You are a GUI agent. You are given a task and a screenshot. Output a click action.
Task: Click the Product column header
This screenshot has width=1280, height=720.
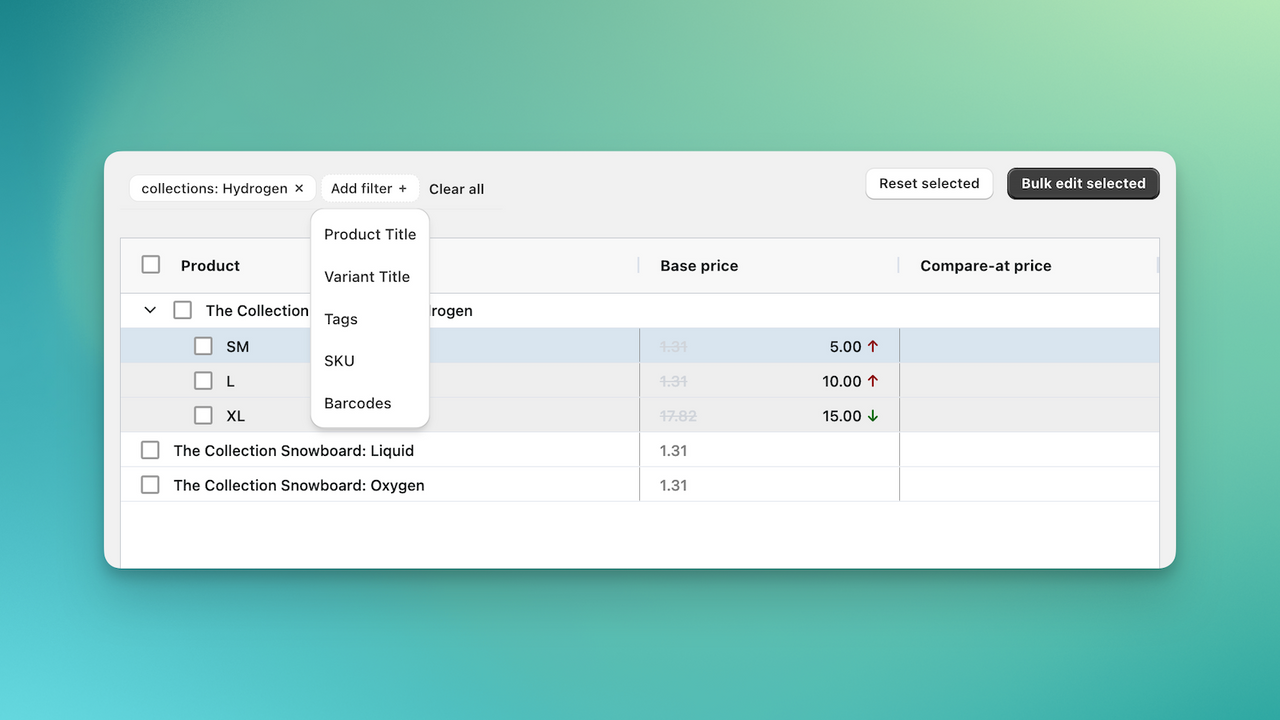(210, 266)
